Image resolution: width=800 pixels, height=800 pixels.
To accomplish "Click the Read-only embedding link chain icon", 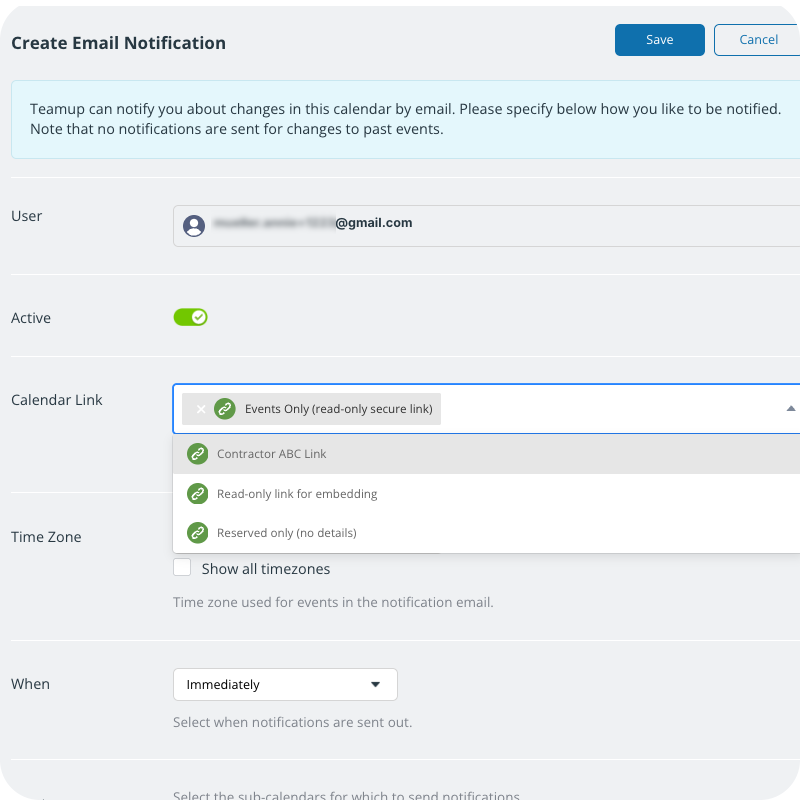I will click(x=197, y=494).
